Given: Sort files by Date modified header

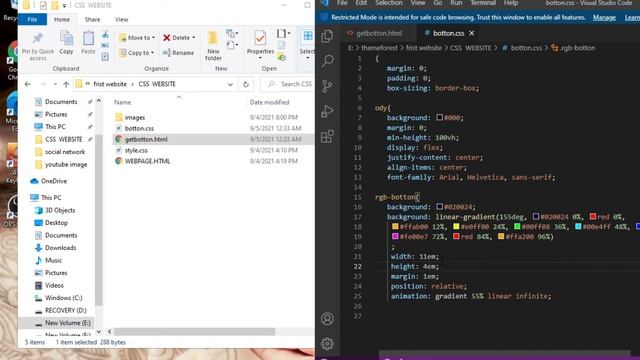Looking at the screenshot, I should (269, 102).
